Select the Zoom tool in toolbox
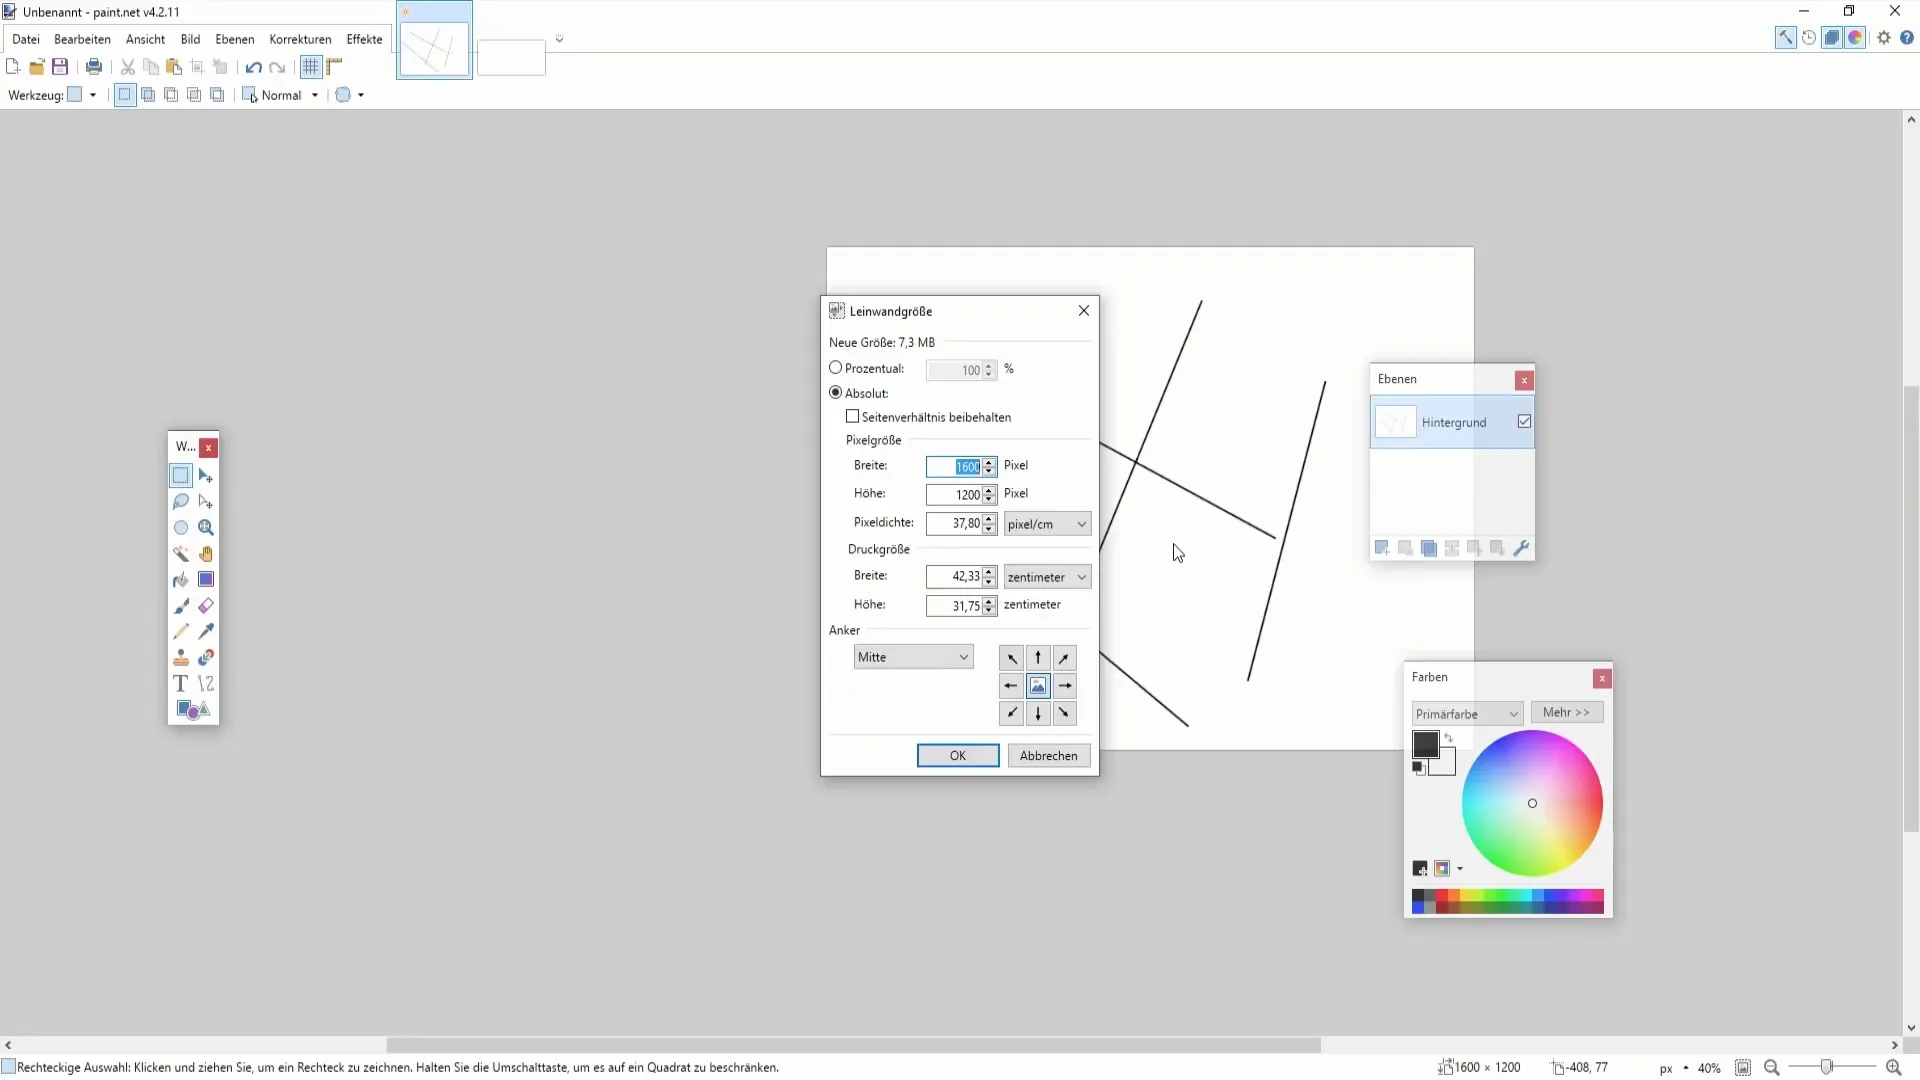This screenshot has width=1920, height=1080. 206,528
